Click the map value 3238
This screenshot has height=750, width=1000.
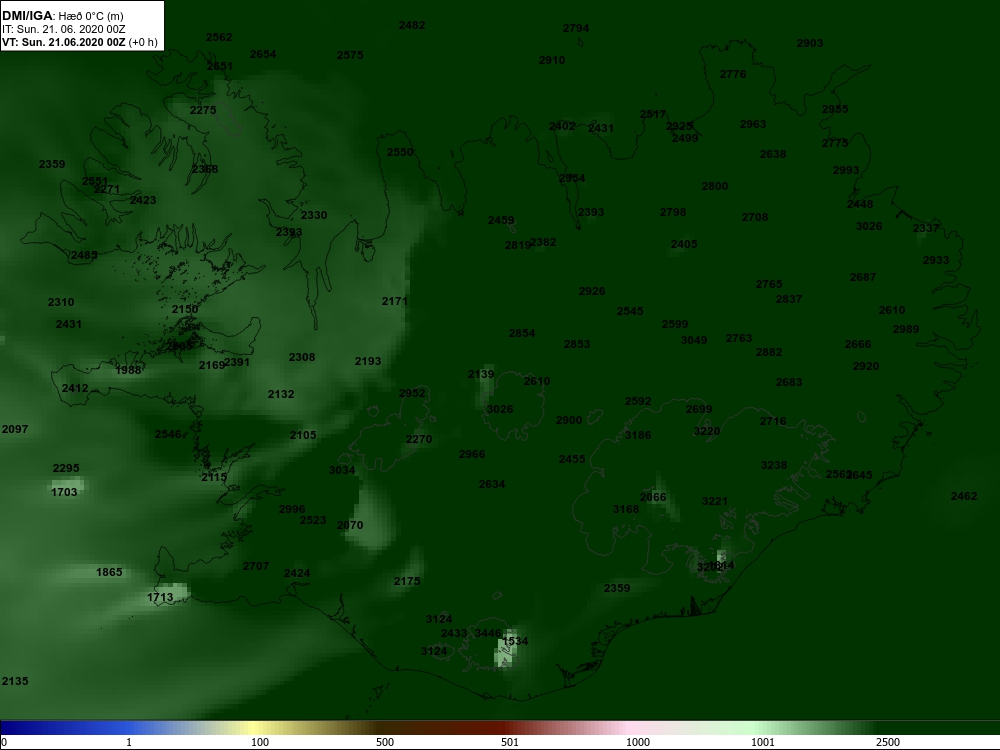(x=774, y=466)
